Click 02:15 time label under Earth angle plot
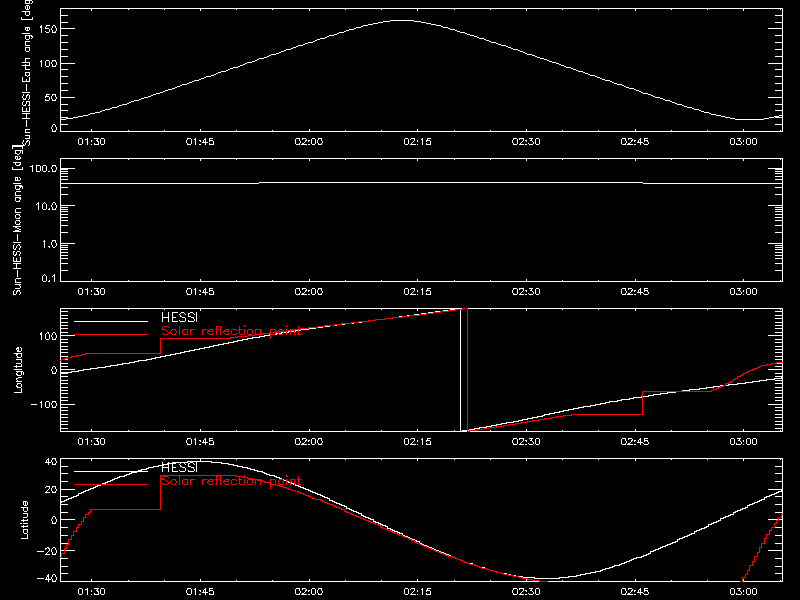 click(x=417, y=141)
